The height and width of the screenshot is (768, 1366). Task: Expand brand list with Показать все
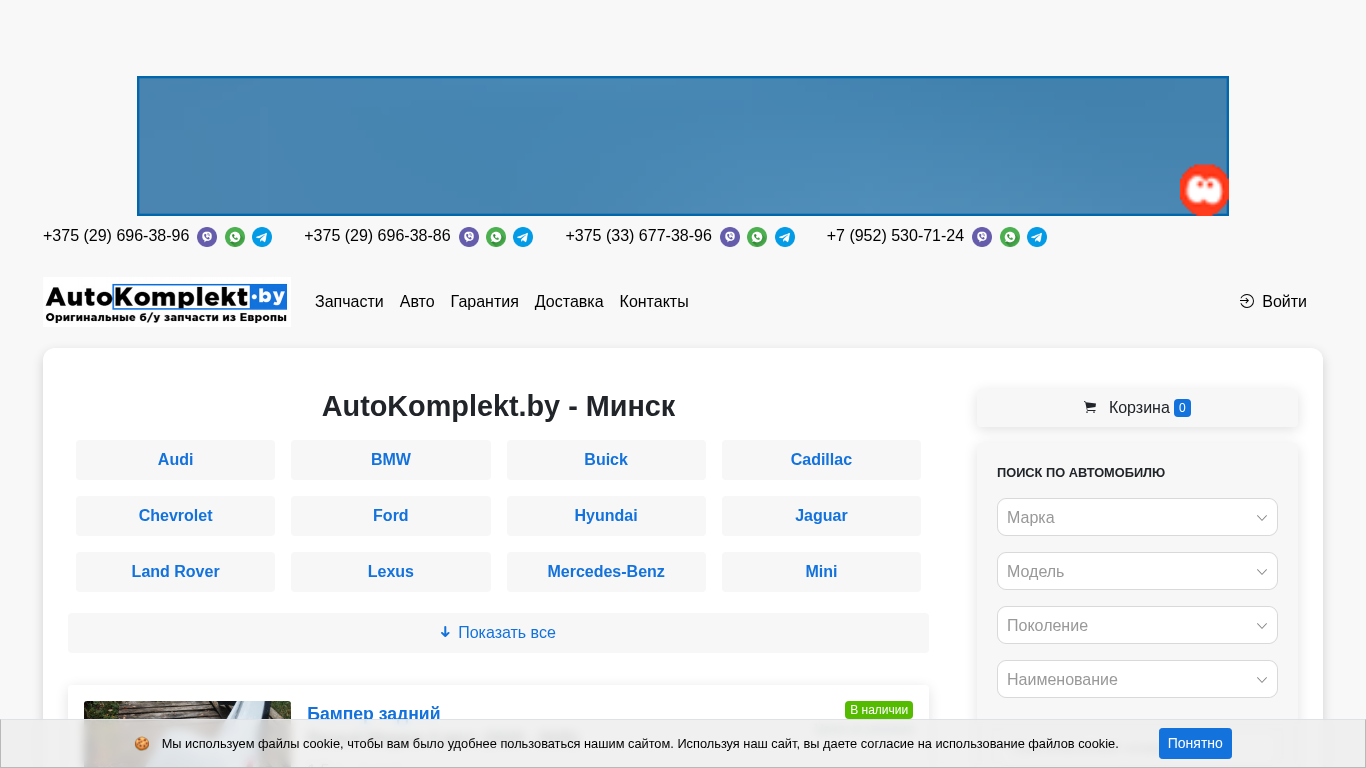coord(498,633)
